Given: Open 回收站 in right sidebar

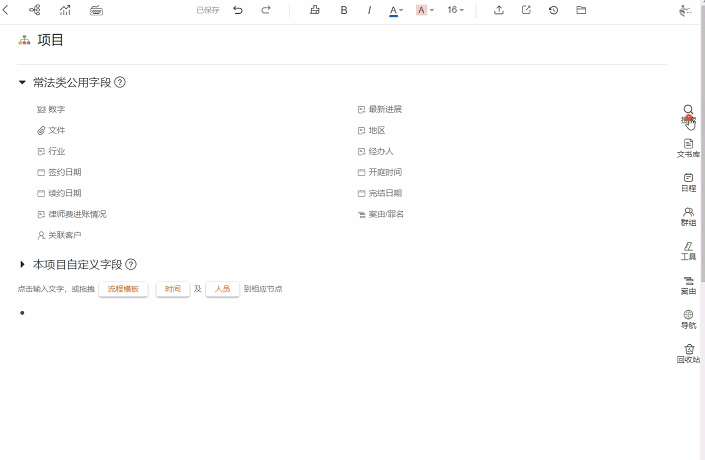Looking at the screenshot, I should [688, 354].
